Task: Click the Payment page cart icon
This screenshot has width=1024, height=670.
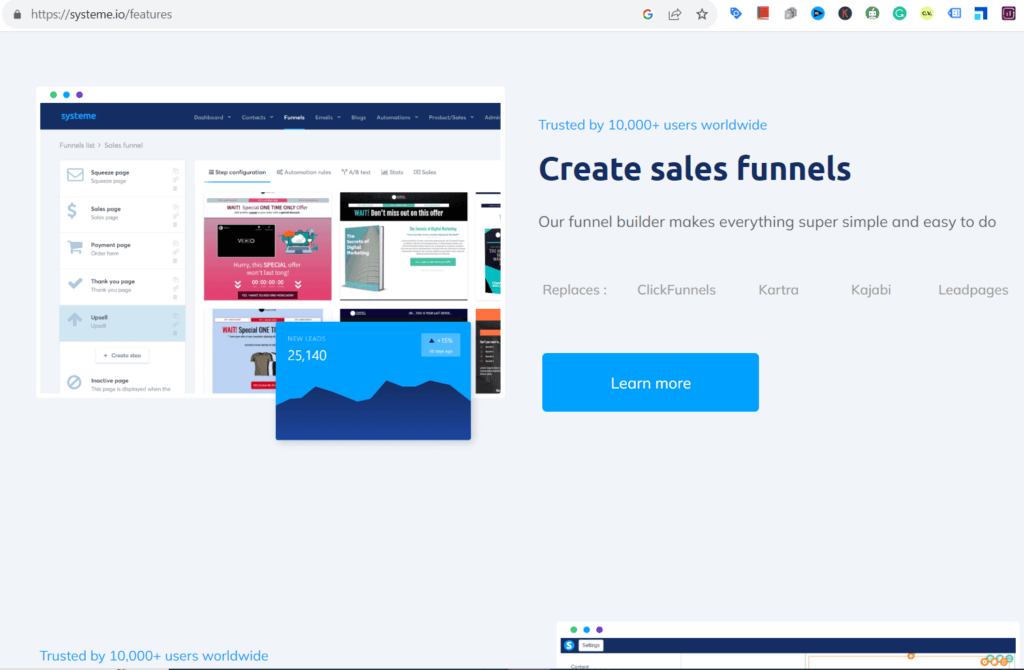Action: (75, 247)
